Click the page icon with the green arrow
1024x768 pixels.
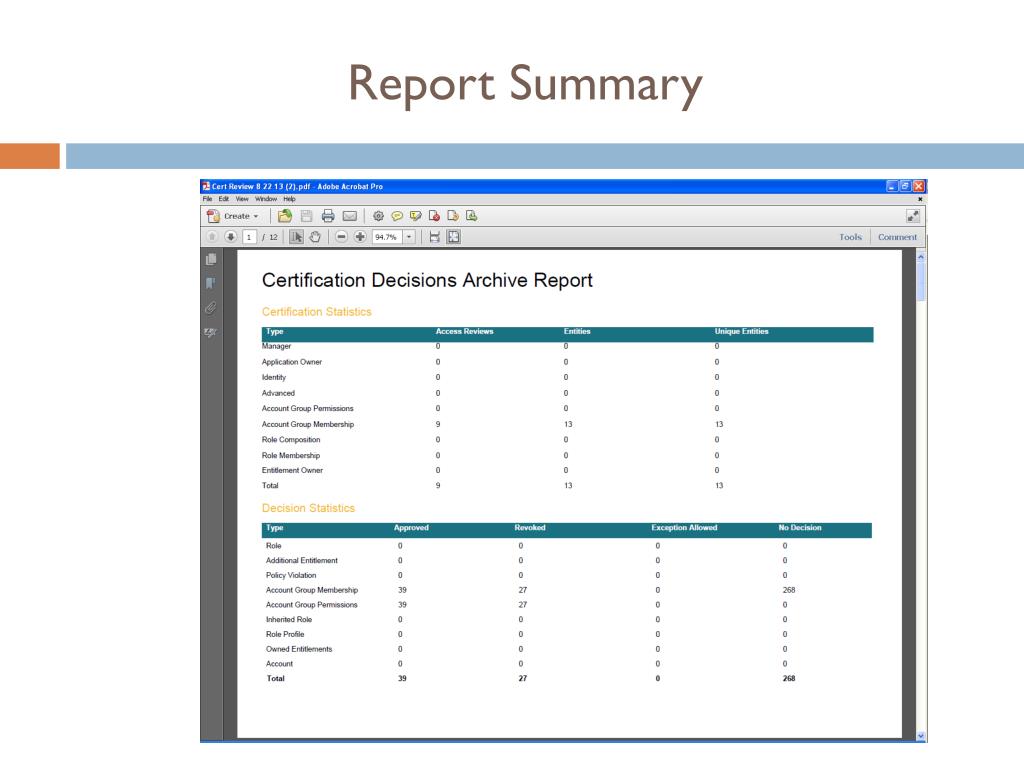[472, 216]
